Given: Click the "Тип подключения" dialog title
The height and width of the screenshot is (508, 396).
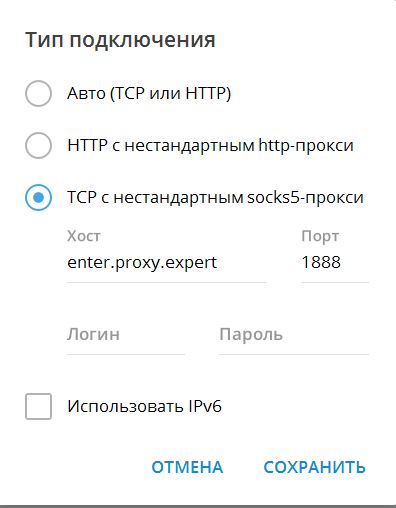Looking at the screenshot, I should (x=120, y=40).
